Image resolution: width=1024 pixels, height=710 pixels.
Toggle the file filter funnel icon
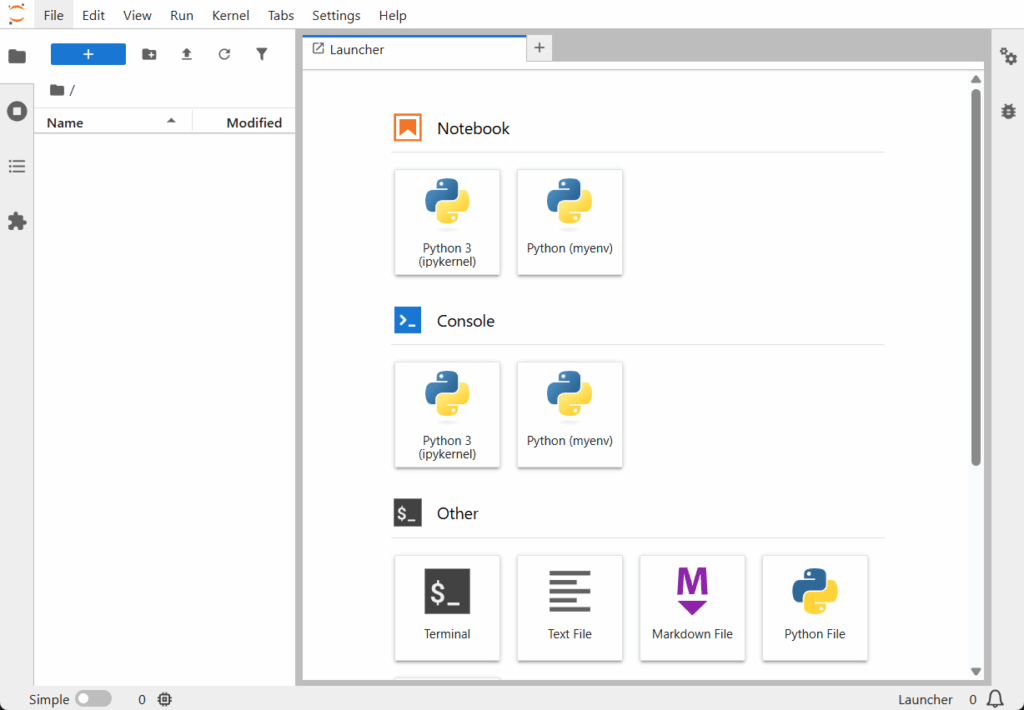point(262,54)
